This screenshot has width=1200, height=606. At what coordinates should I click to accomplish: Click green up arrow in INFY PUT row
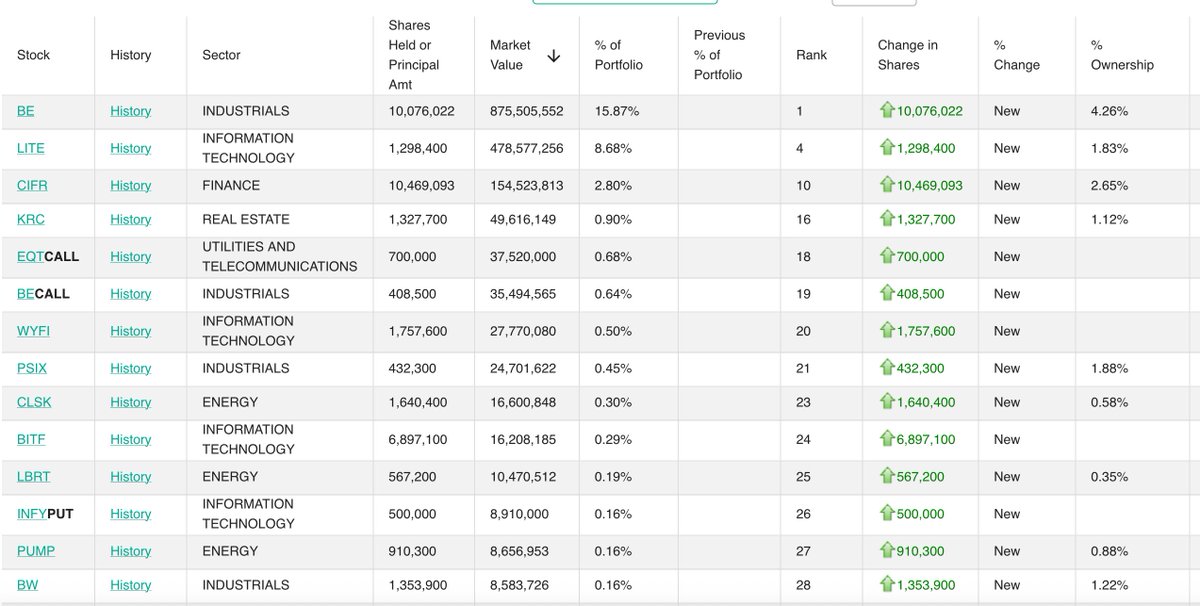[887, 513]
